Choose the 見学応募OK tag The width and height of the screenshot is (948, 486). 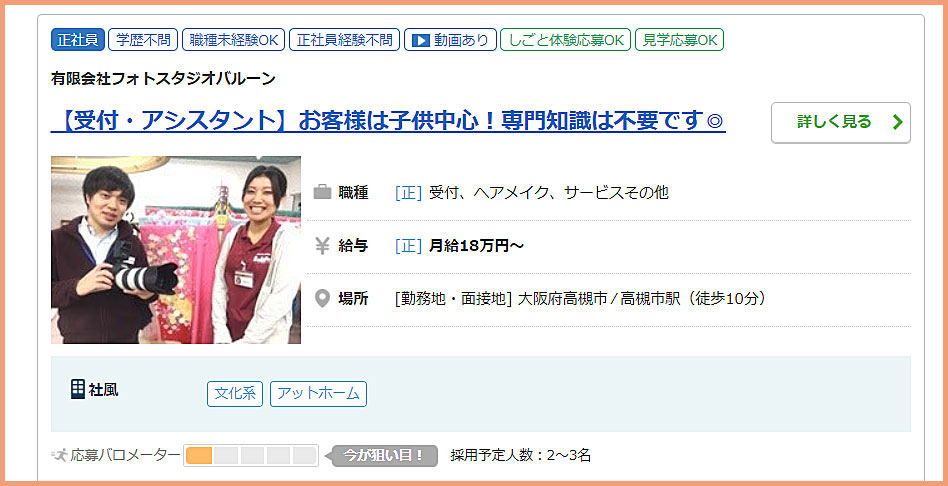point(679,40)
